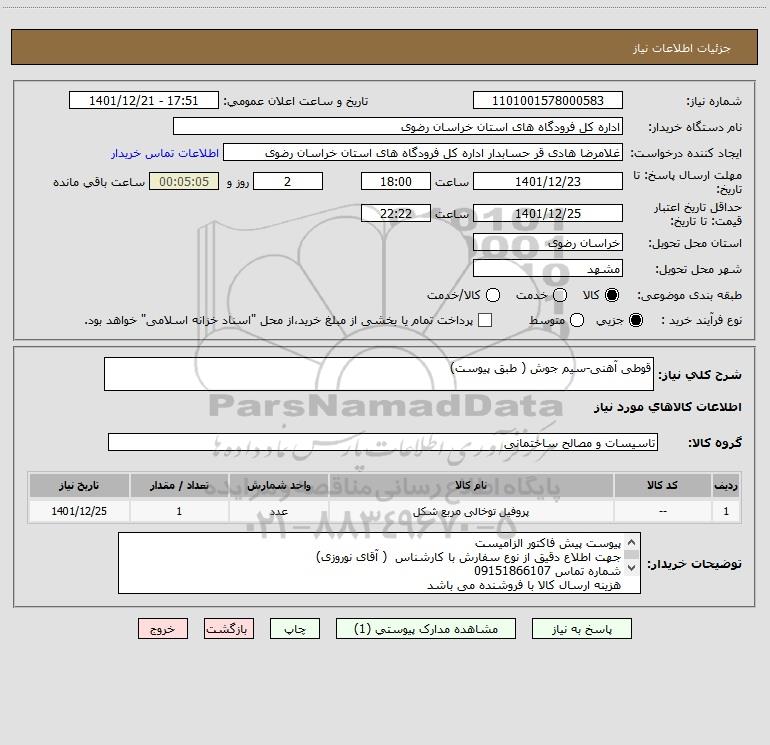
Task: Click the table date cell 1401/12/25
Action: point(79,511)
